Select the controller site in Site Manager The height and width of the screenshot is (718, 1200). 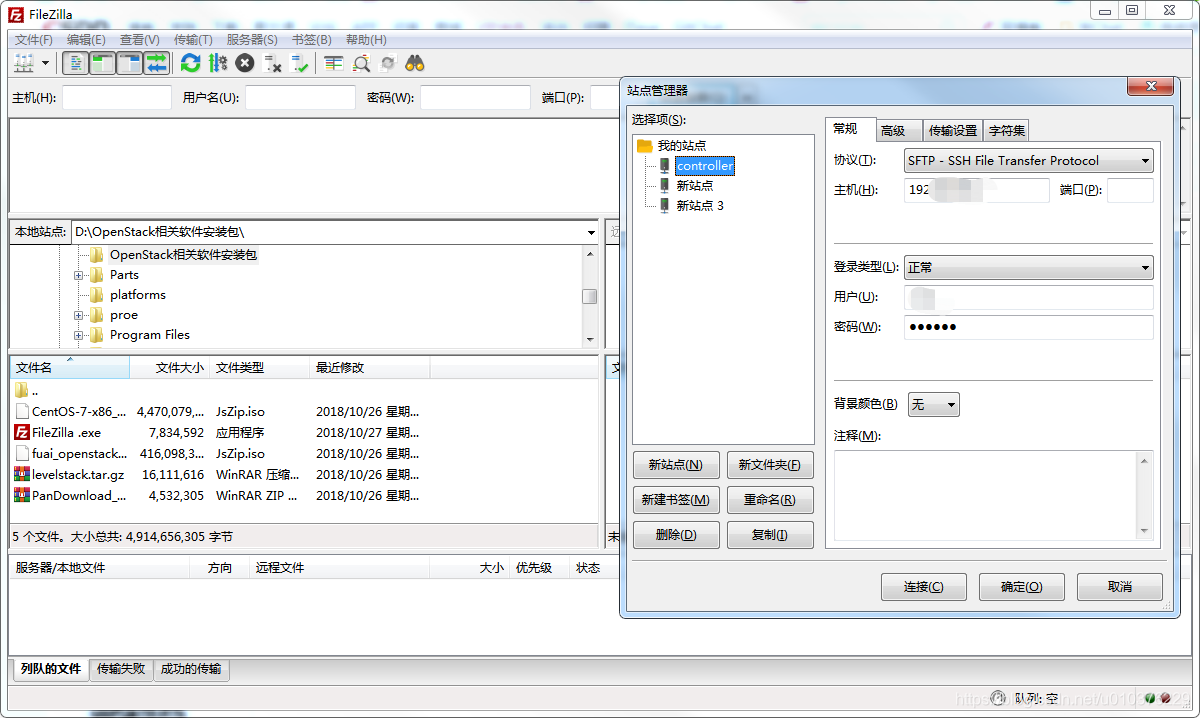coord(705,166)
